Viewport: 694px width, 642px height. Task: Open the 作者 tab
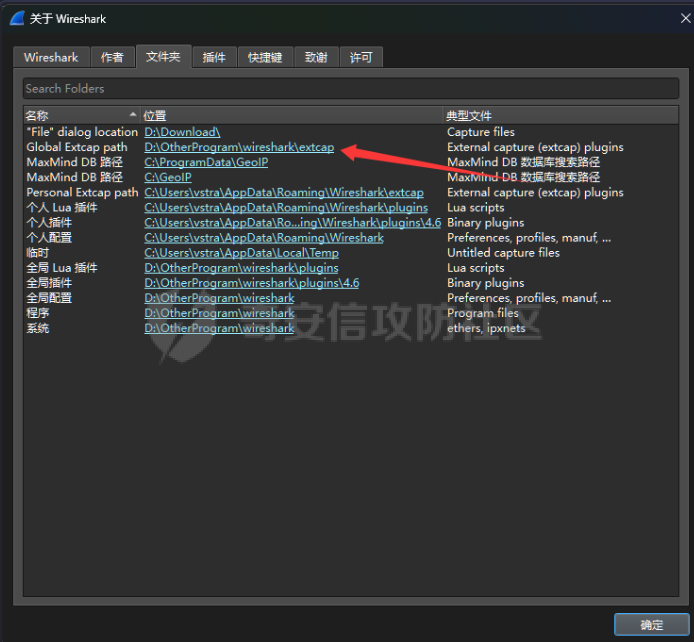112,57
